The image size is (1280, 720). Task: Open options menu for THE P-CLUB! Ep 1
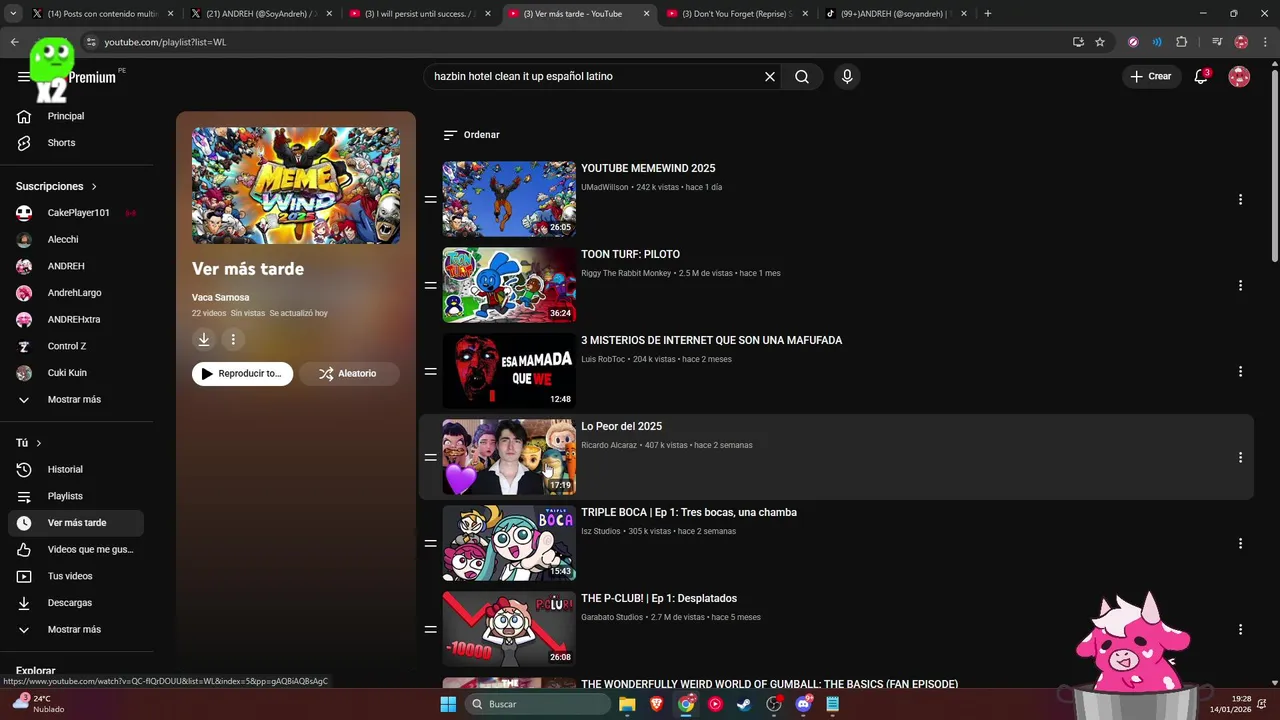(x=1240, y=630)
